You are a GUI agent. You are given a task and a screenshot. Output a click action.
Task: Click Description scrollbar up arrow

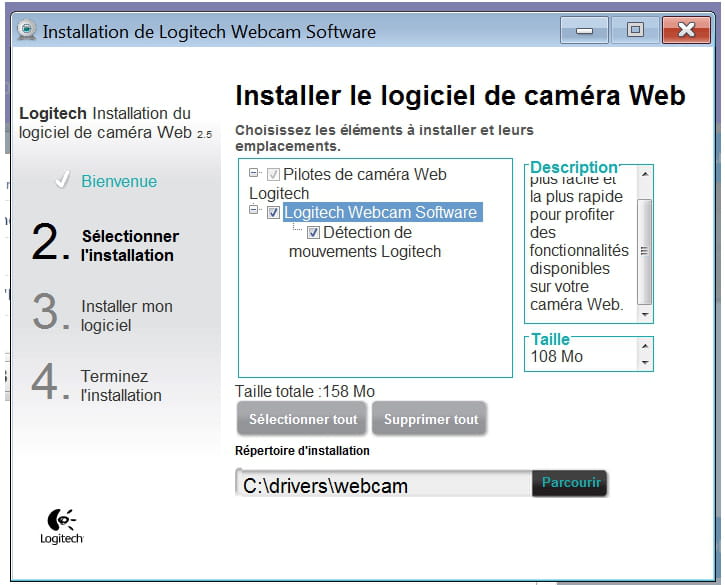click(x=645, y=174)
